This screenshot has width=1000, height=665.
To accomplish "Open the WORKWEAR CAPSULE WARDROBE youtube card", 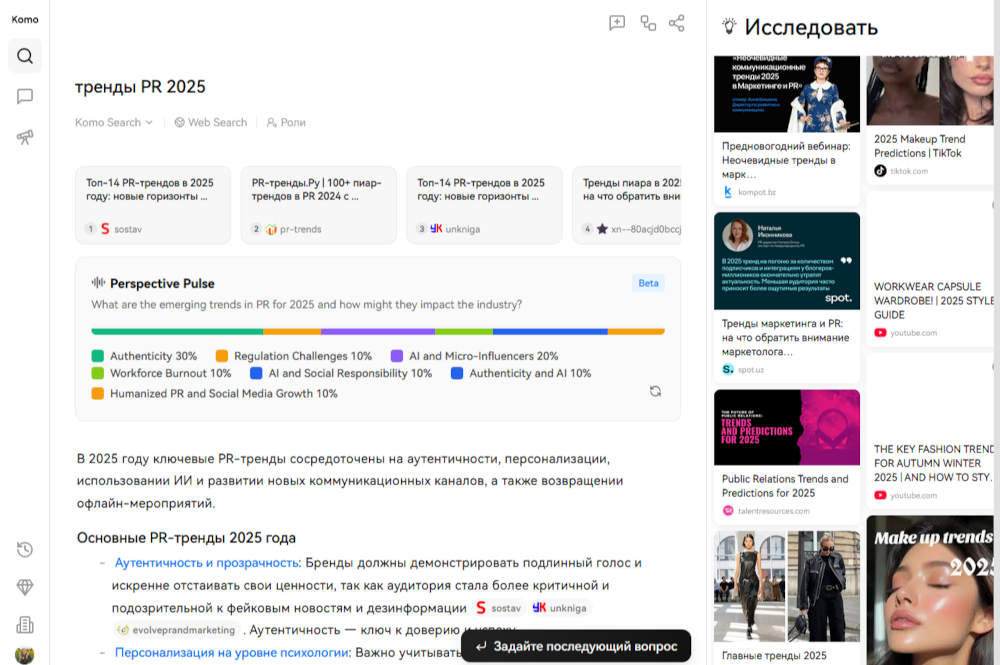I will click(x=930, y=270).
